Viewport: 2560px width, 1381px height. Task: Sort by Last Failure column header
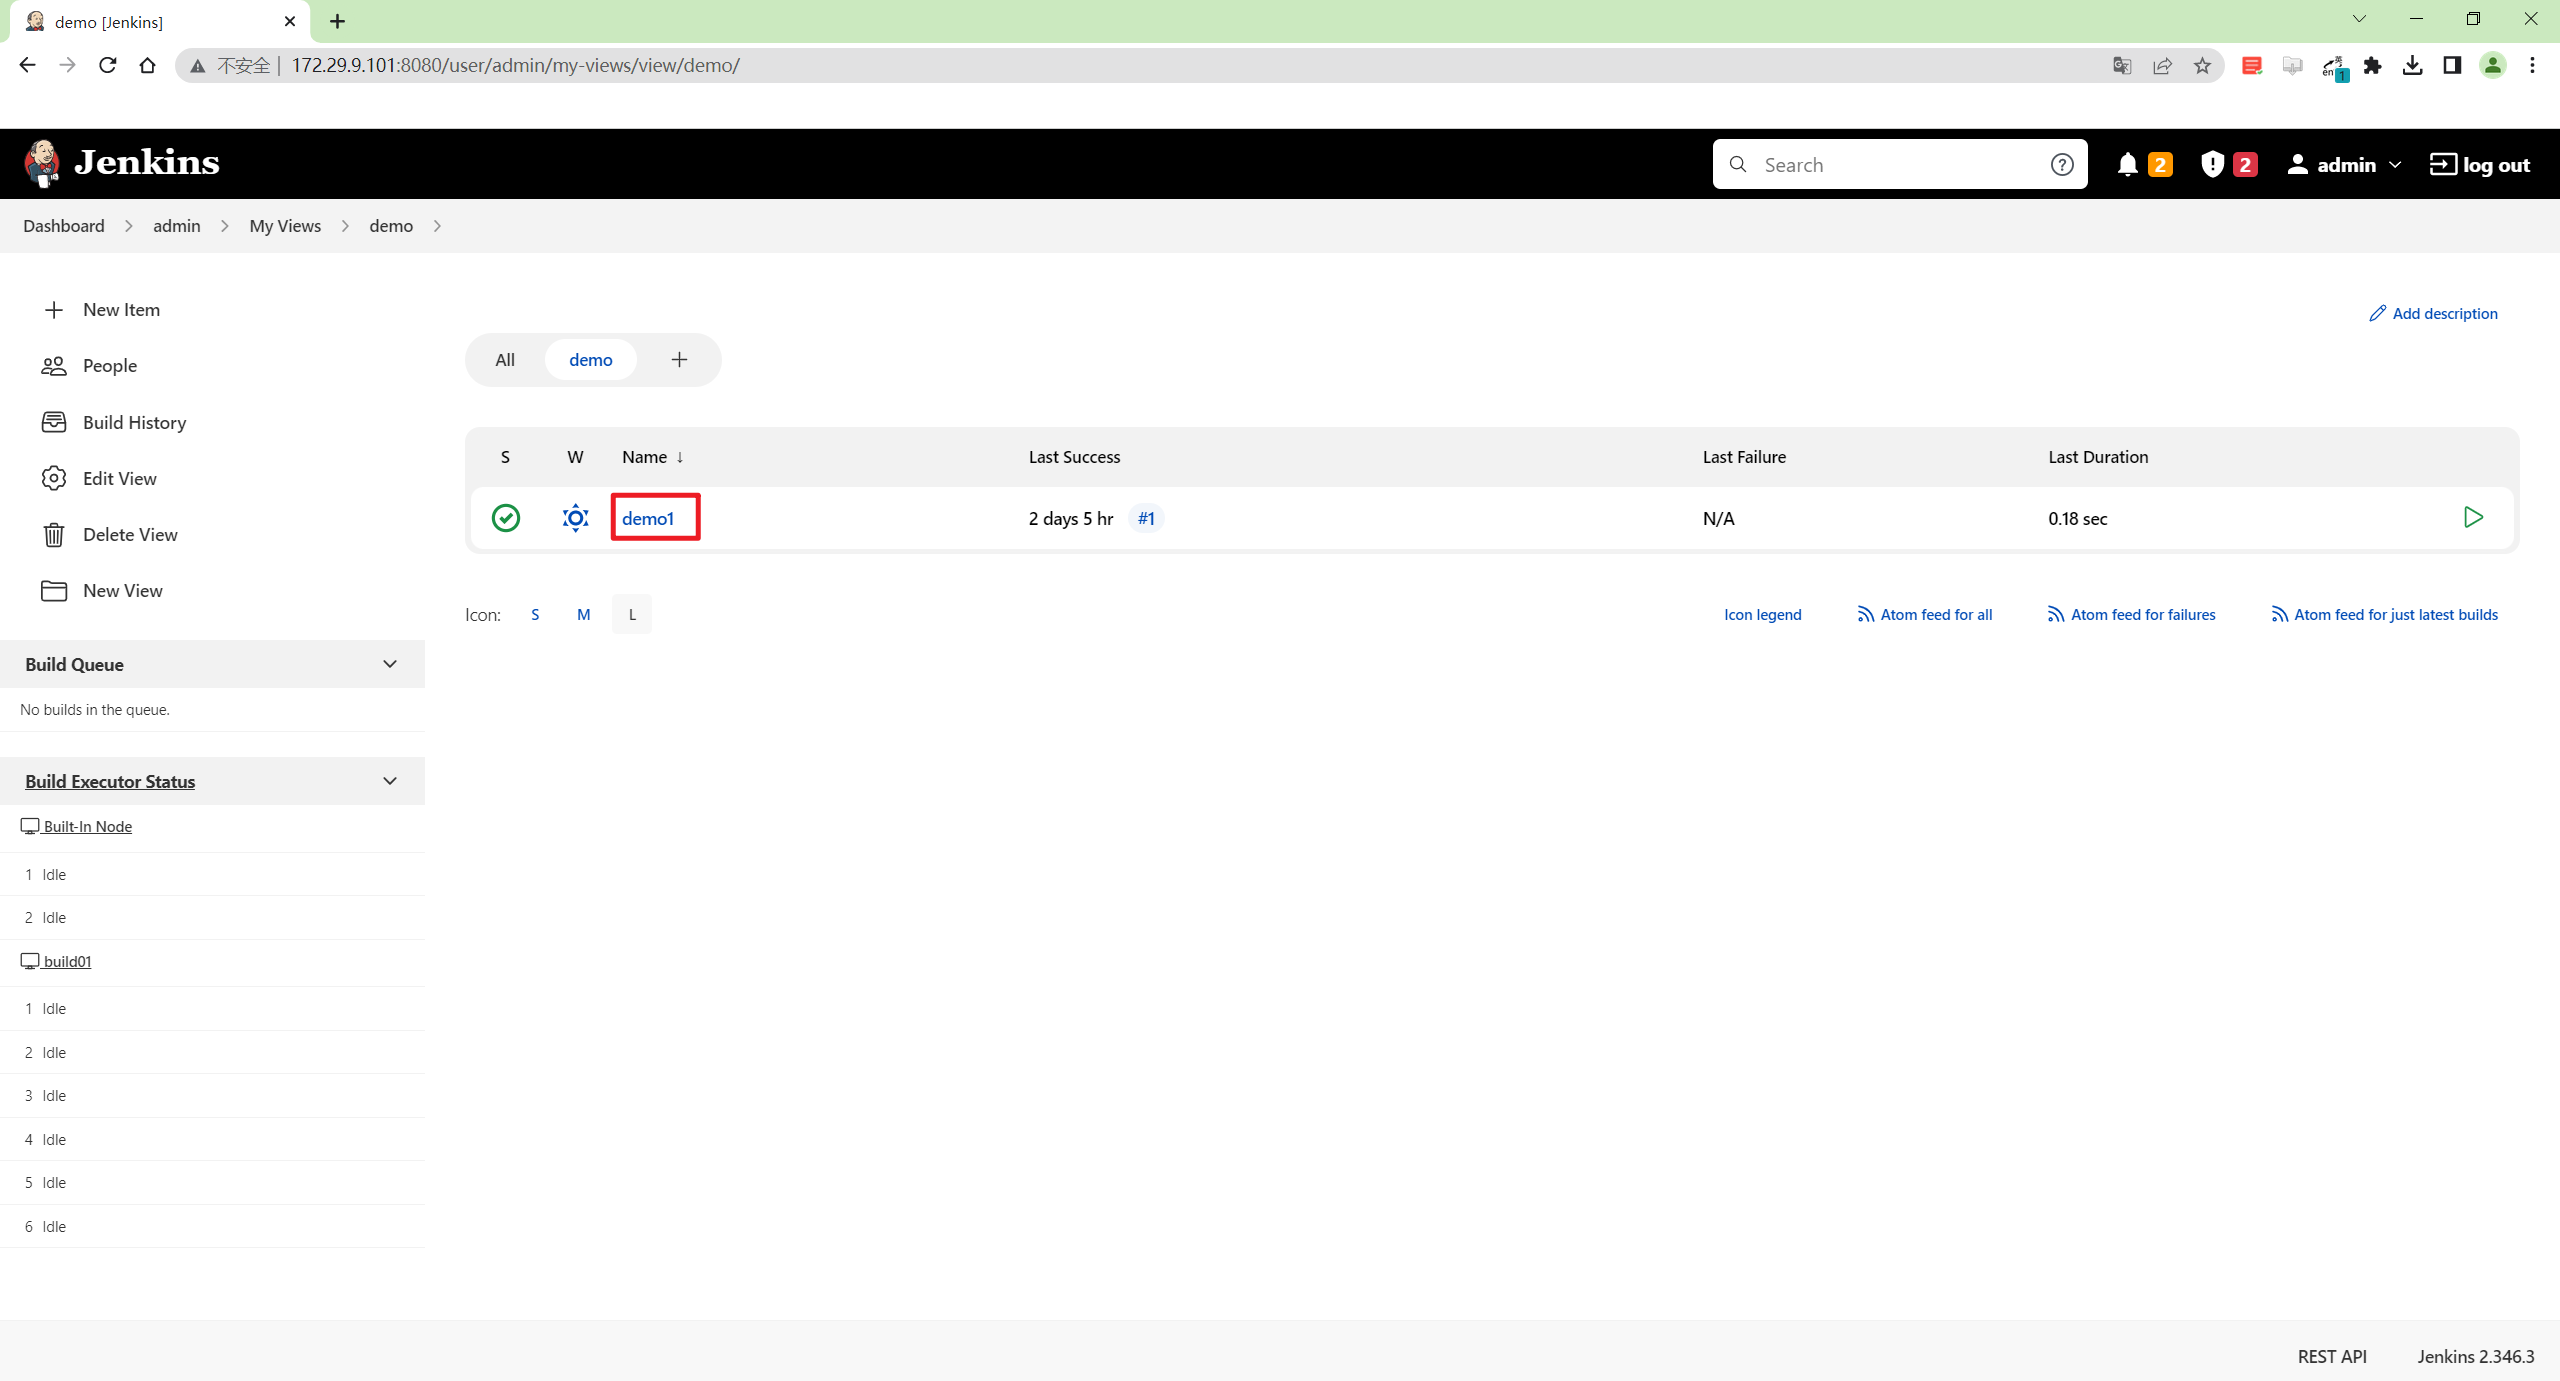(1744, 457)
